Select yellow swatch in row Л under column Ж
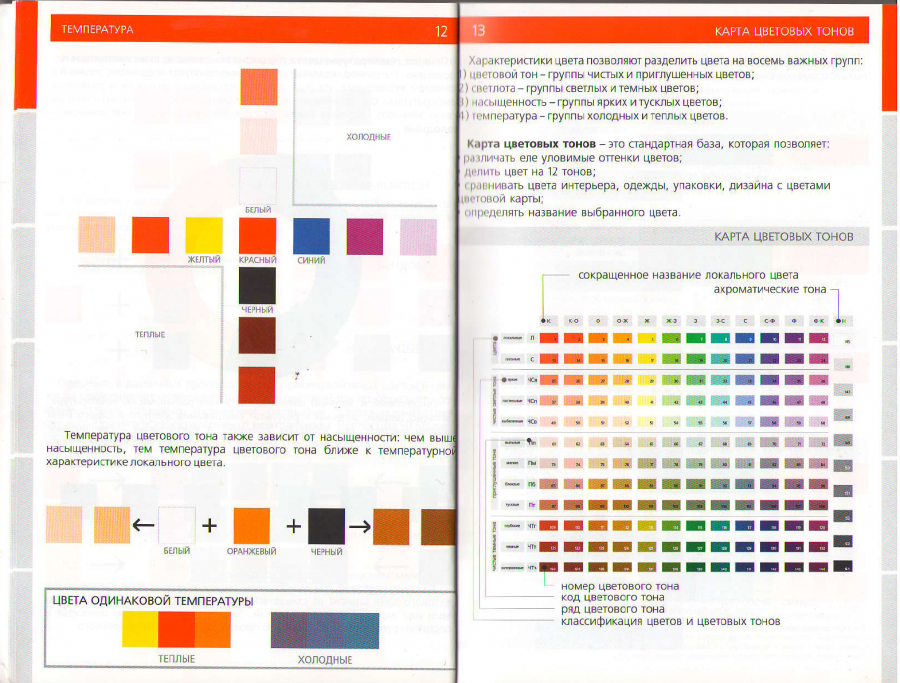This screenshot has height=683, width=900. (x=647, y=338)
